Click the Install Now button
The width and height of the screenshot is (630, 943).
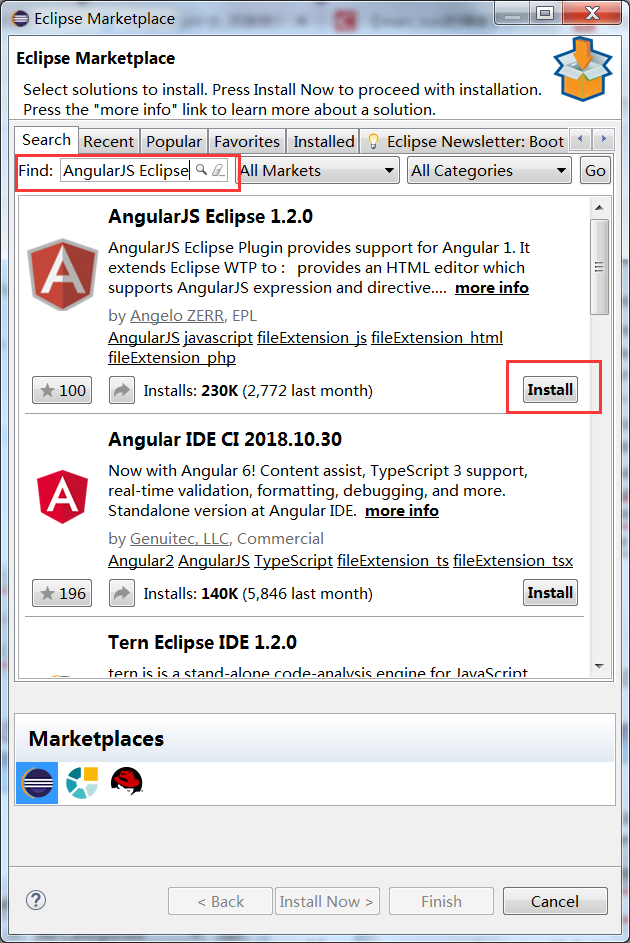326,901
